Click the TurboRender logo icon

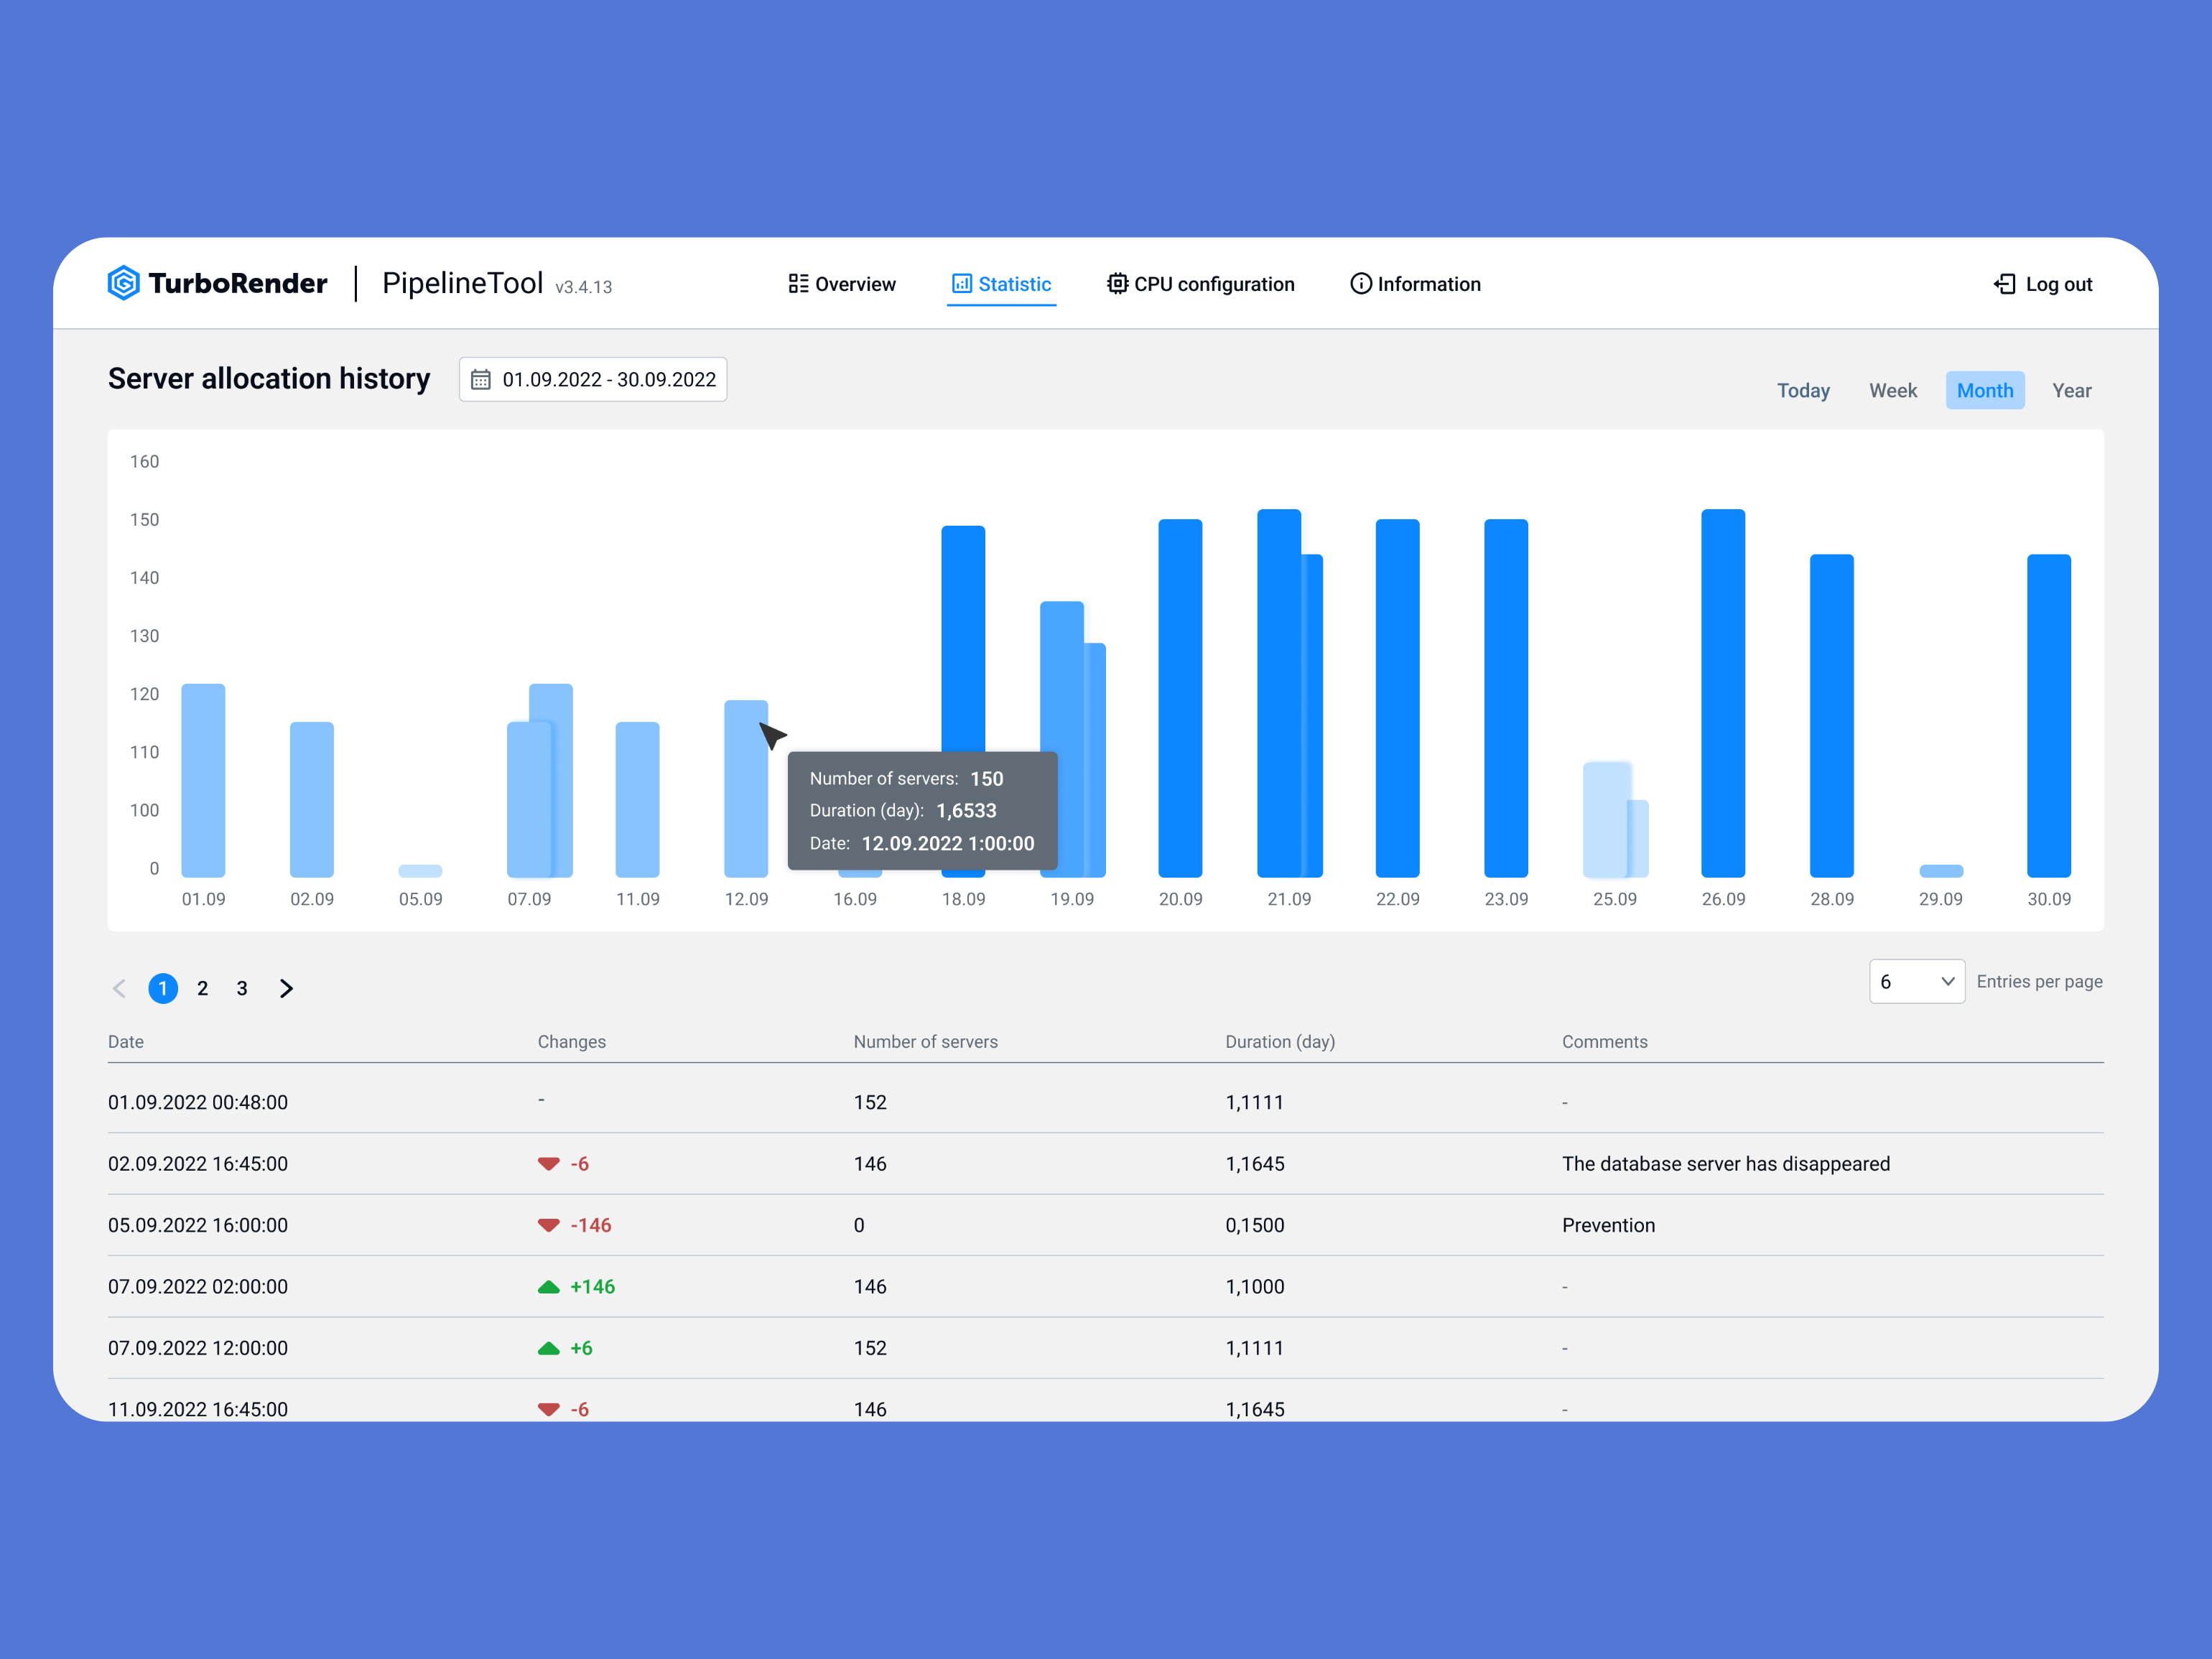pos(126,283)
